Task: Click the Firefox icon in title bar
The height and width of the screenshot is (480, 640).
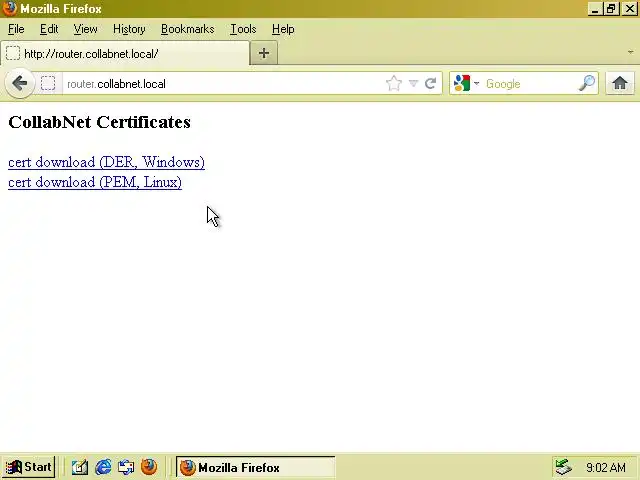Action: point(9,9)
